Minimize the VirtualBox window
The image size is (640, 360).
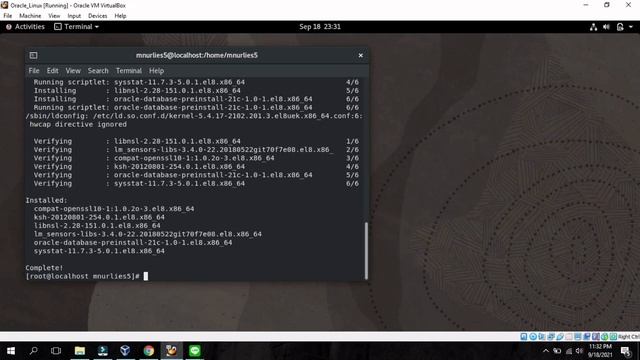pyautogui.click(x=586, y=5)
